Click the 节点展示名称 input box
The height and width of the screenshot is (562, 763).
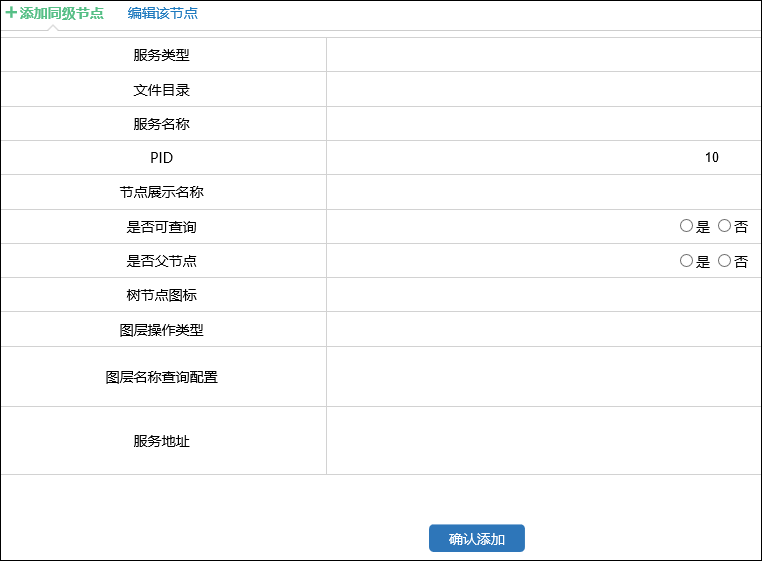point(543,192)
